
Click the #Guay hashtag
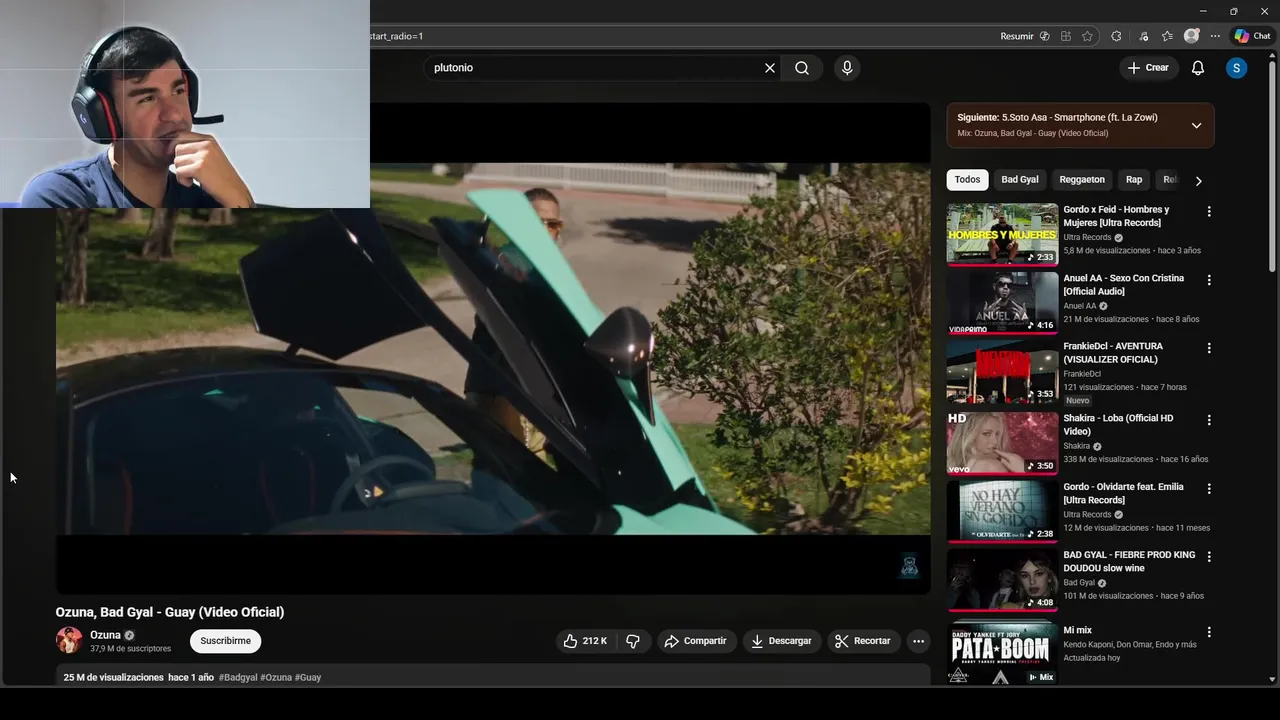point(309,677)
